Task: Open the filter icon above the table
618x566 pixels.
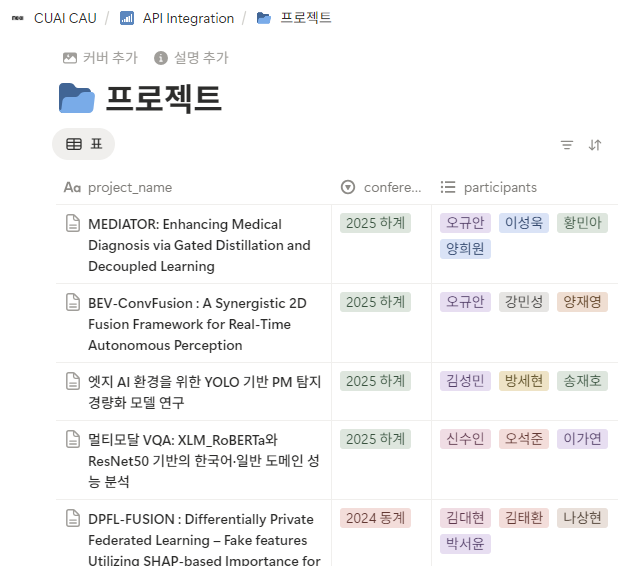Action: (567, 145)
